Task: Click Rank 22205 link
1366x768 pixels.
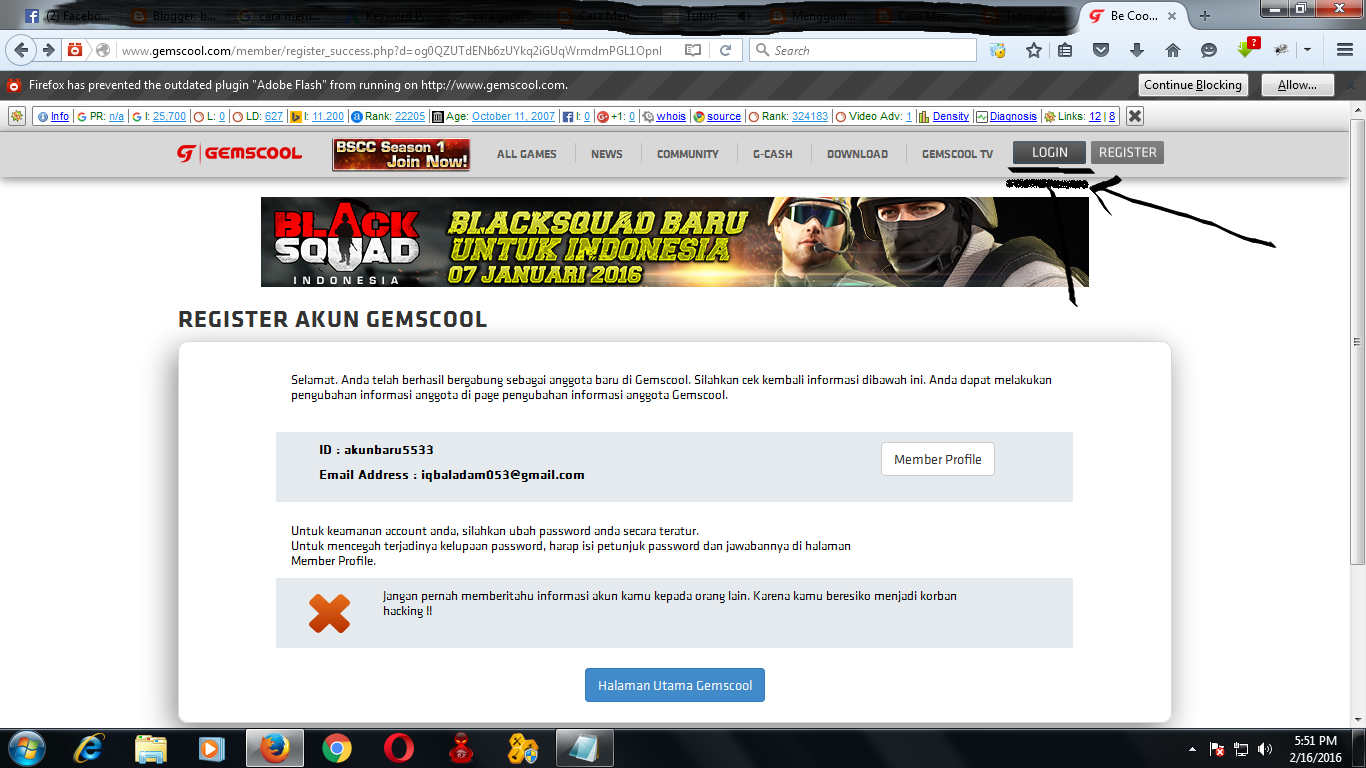Action: pyautogui.click(x=410, y=116)
